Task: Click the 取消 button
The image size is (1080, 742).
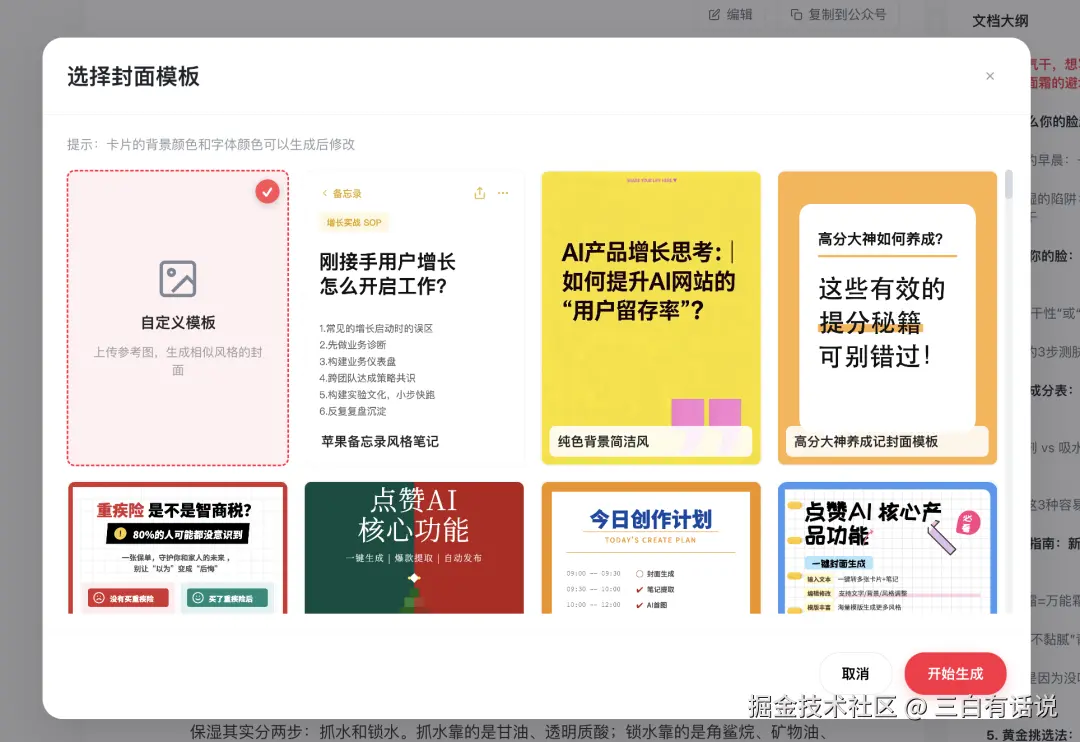Action: [x=855, y=673]
